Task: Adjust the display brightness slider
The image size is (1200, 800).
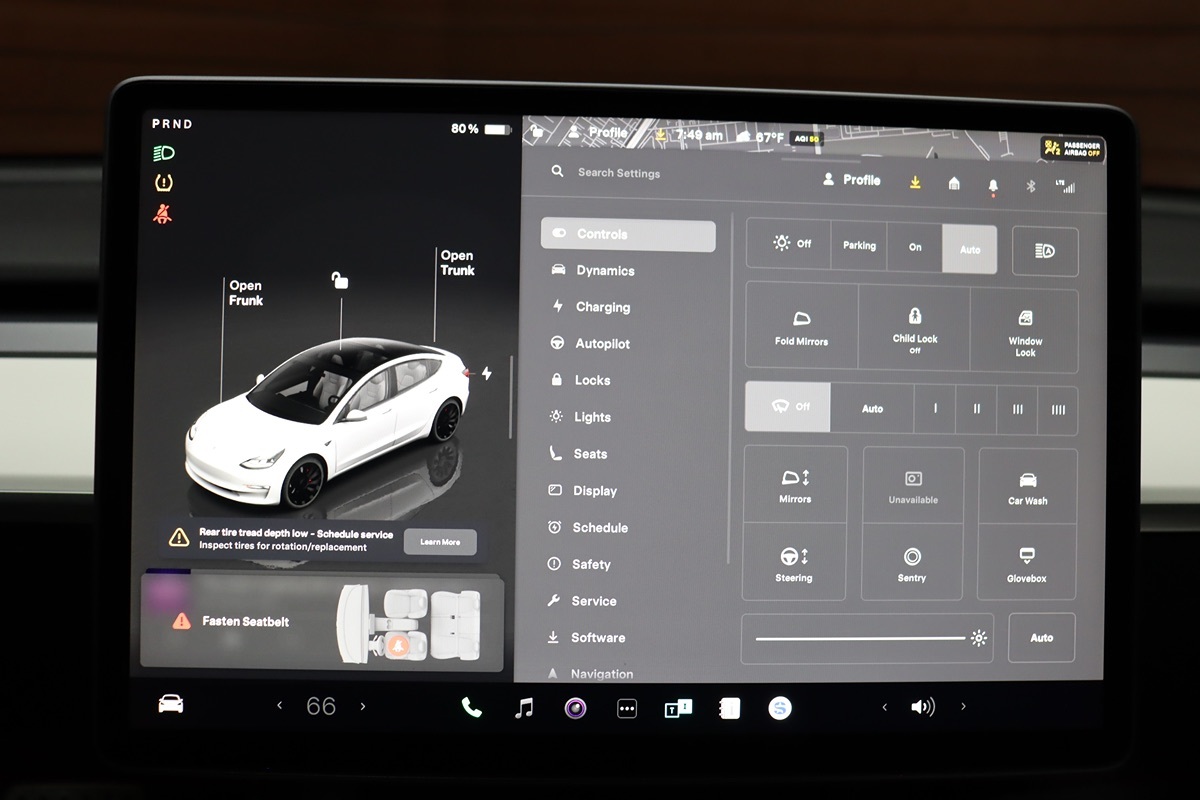Action: [860, 637]
